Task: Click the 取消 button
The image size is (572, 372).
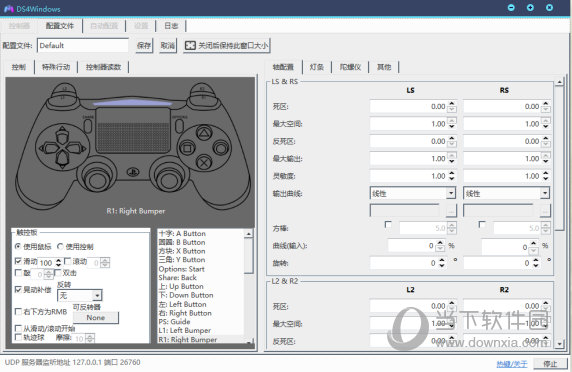Action: tap(168, 46)
